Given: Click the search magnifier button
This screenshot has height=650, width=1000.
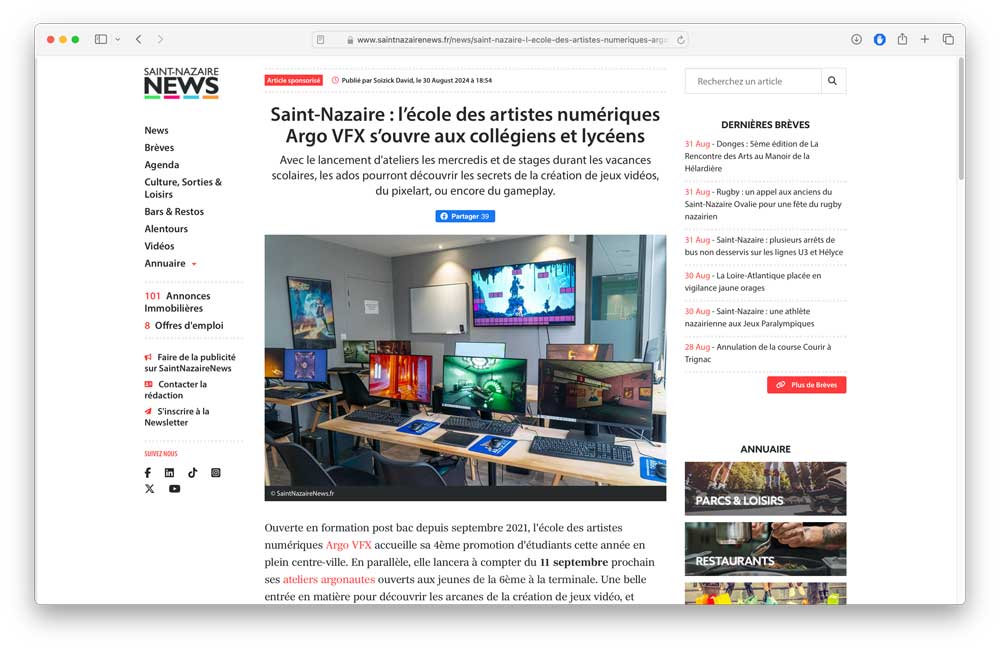Looking at the screenshot, I should click(833, 81).
